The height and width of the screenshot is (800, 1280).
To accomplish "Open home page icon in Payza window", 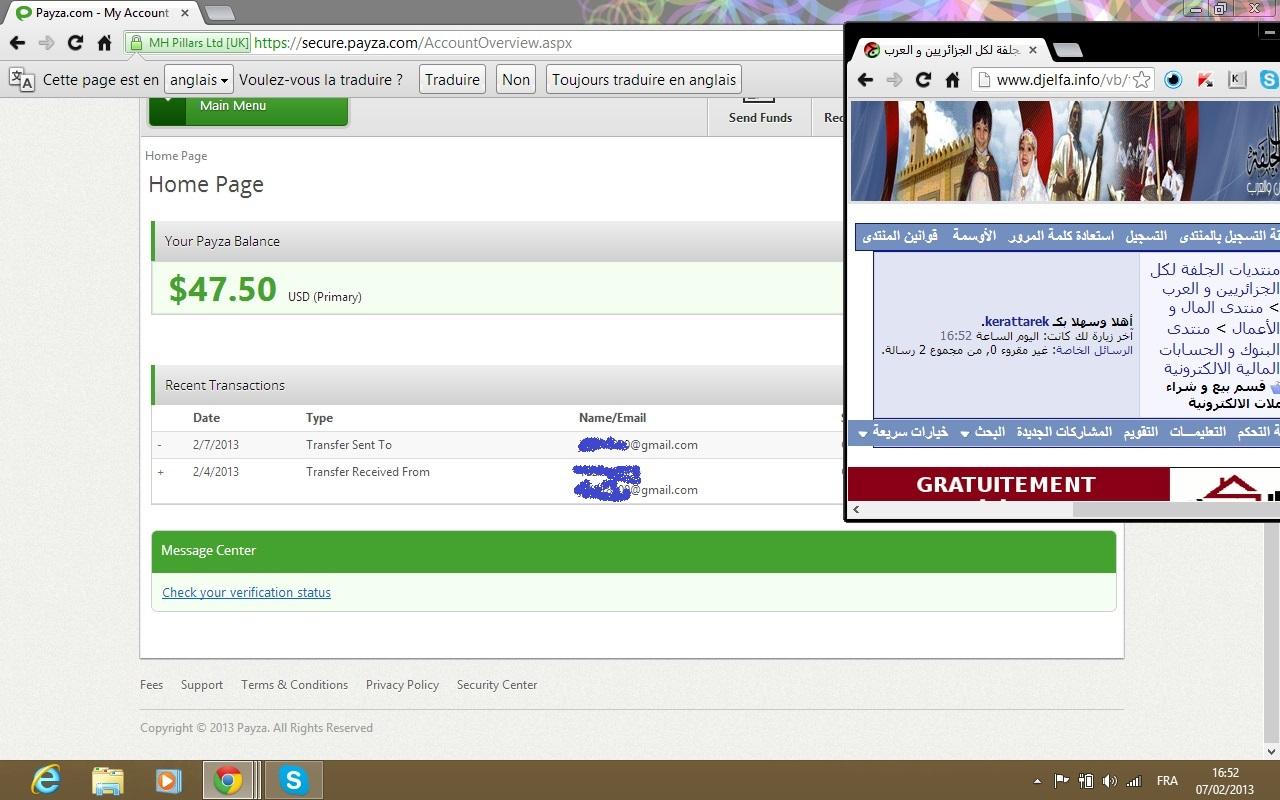I will [104, 43].
